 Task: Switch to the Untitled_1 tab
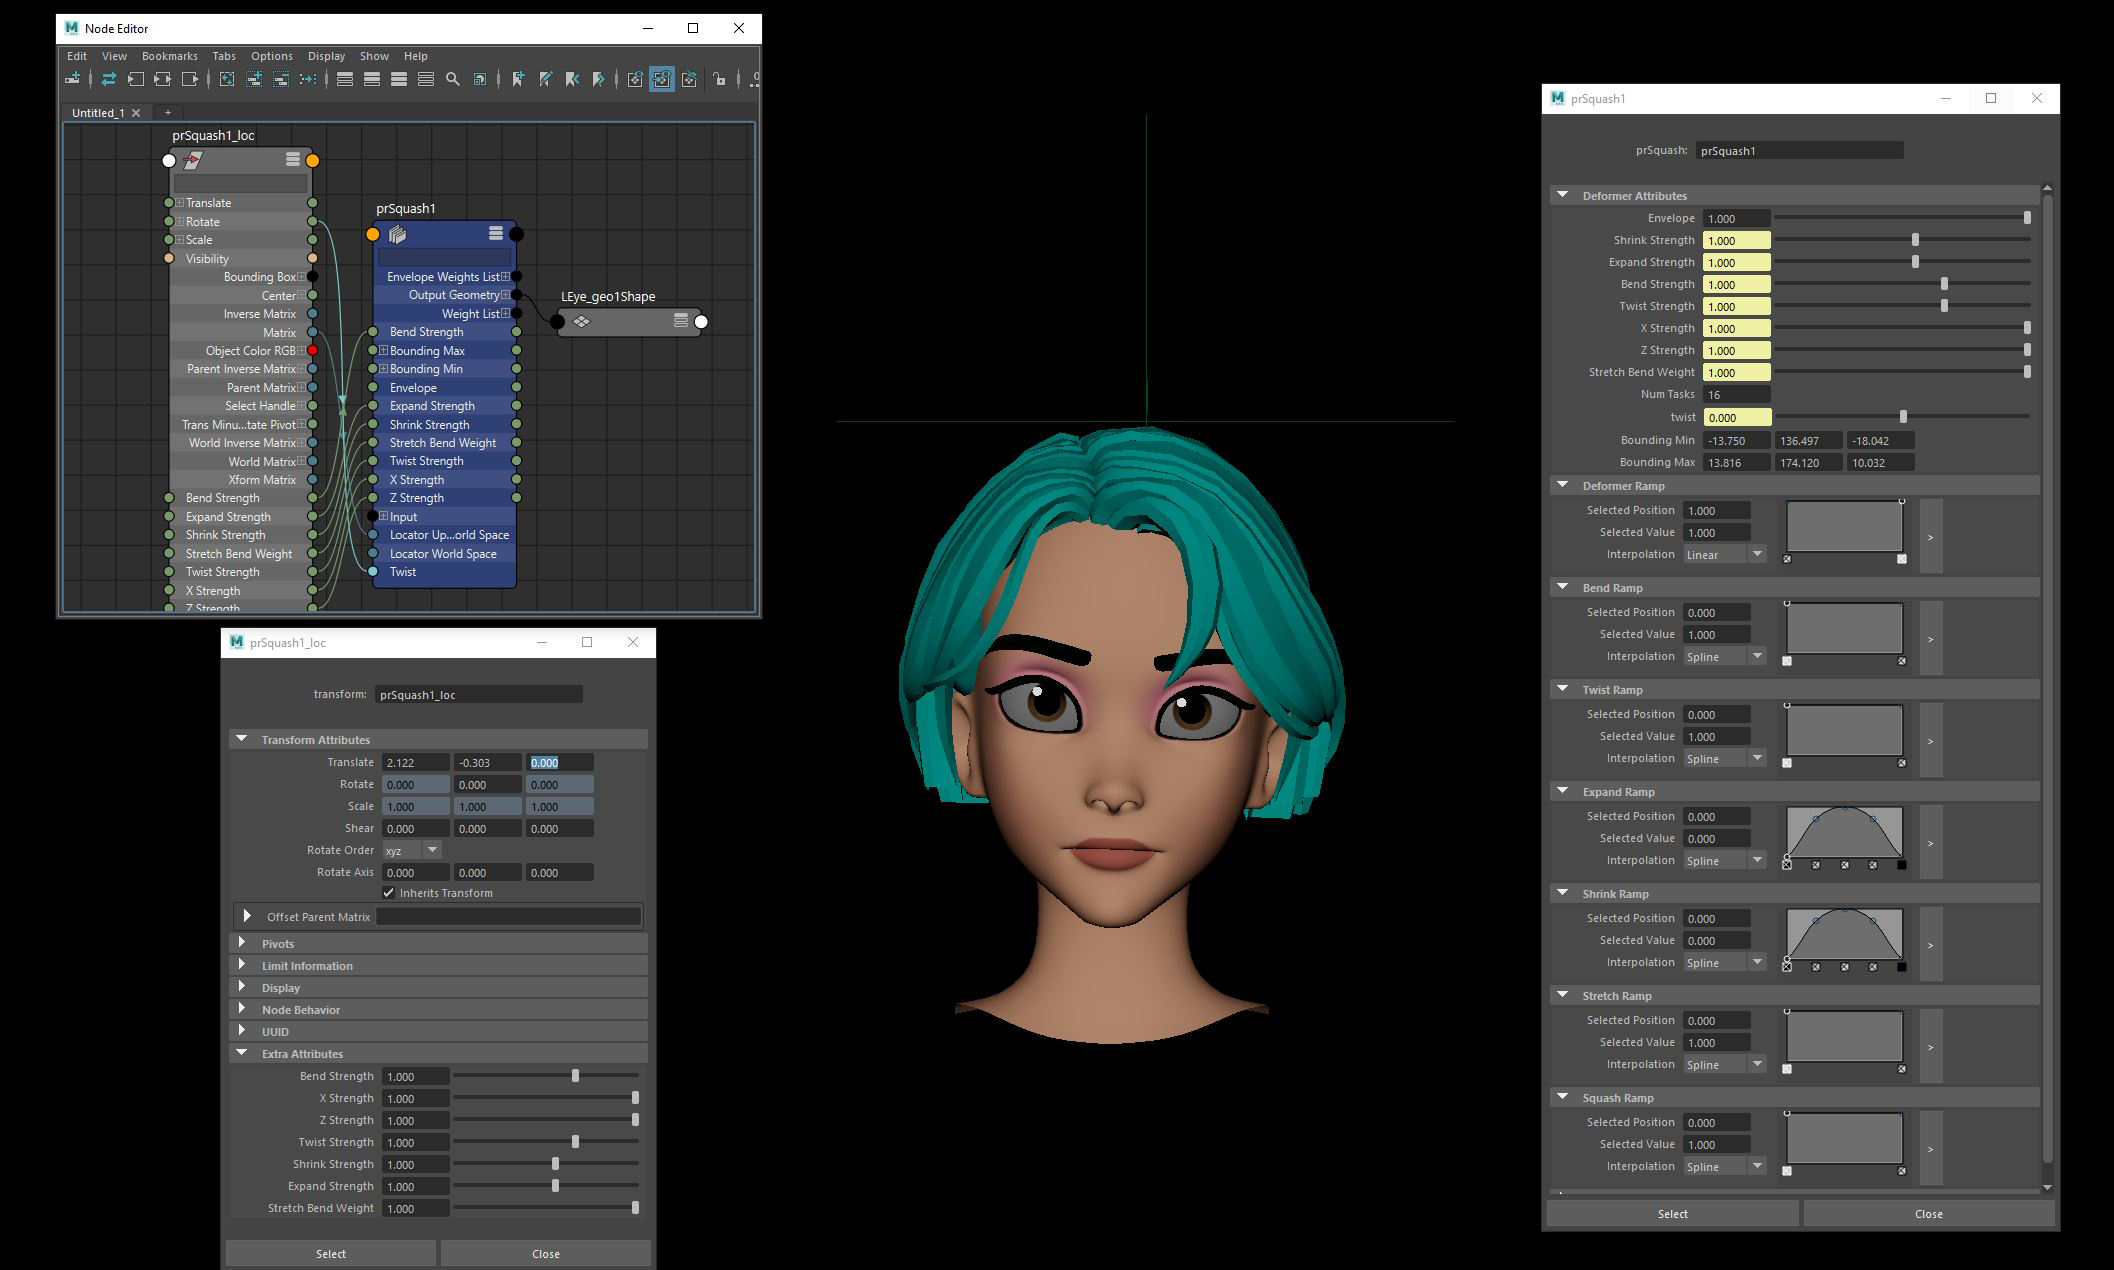98,112
